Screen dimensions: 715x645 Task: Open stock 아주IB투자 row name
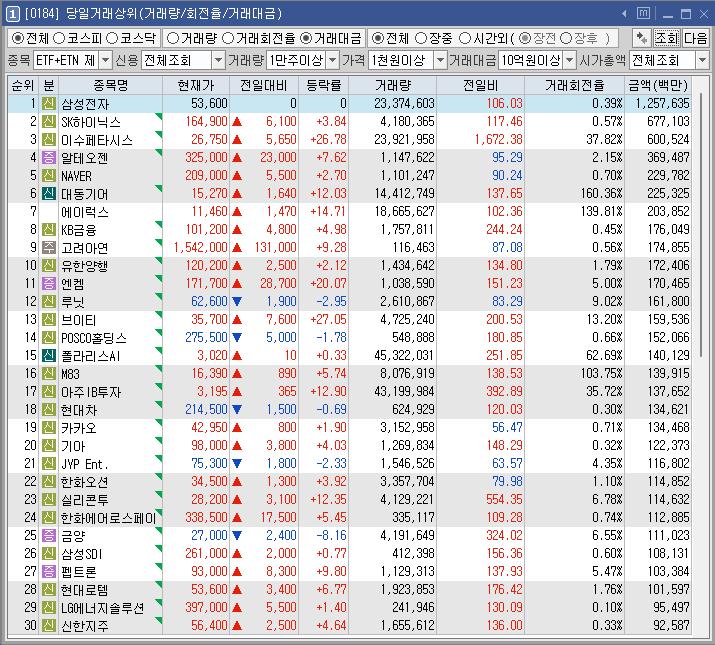[x=91, y=392]
